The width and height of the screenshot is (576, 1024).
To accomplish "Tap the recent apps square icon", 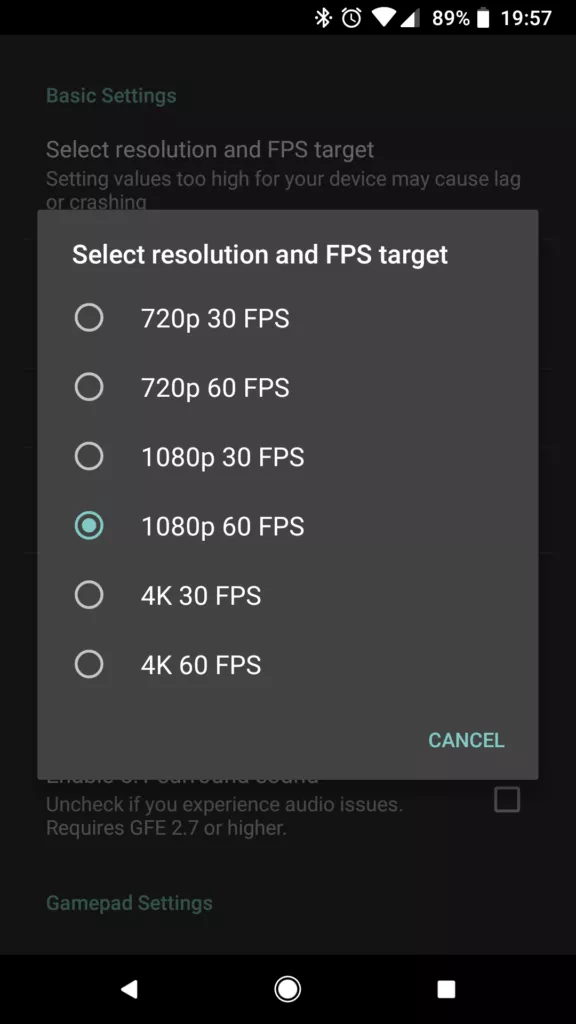I will [446, 989].
